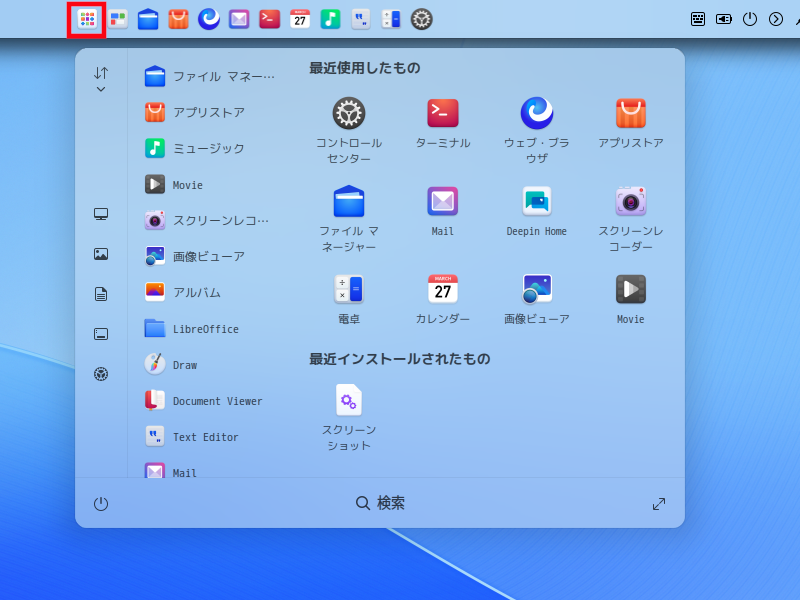Launch the Calculator (電卓) app
The image size is (800, 600).
[x=349, y=290]
